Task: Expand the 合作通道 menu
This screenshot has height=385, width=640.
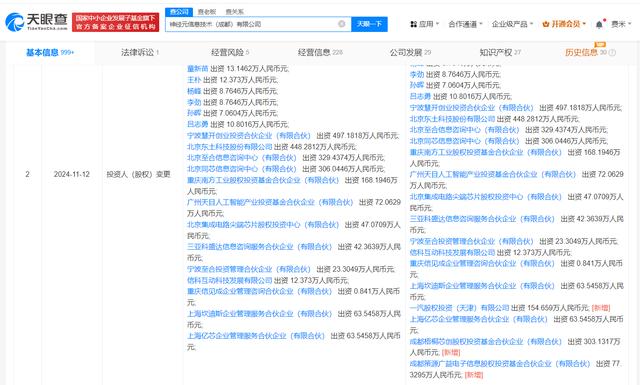Action: 465,24
